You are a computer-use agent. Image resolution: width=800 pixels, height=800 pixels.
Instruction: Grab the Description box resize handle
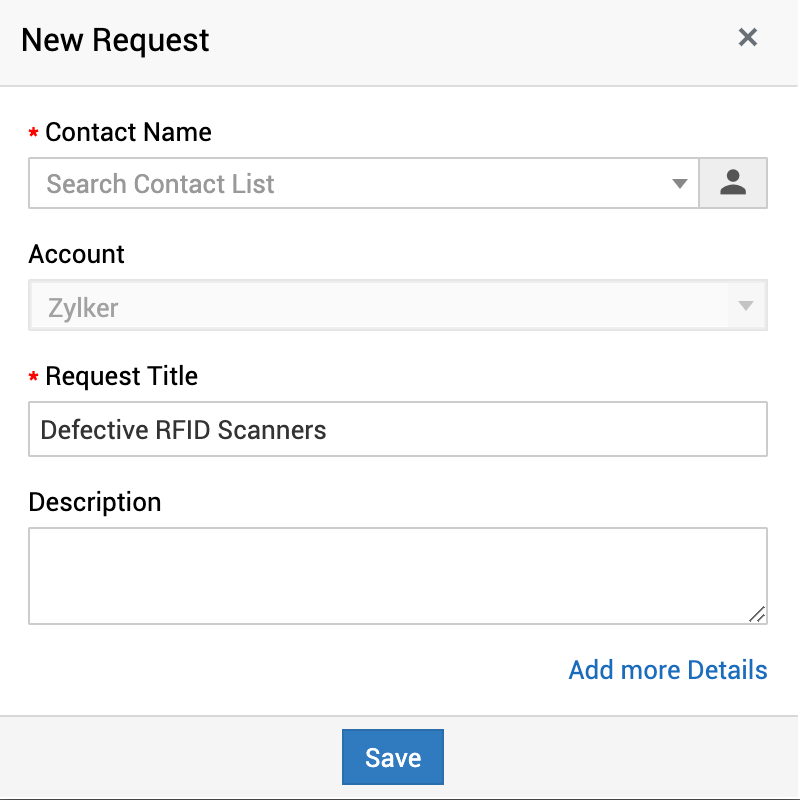pyautogui.click(x=758, y=615)
